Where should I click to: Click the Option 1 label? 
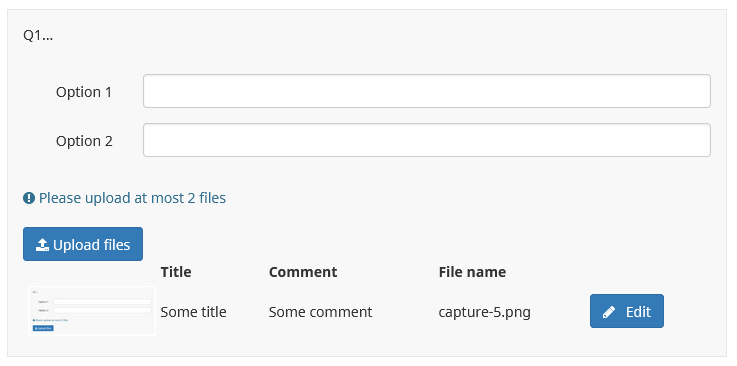click(x=84, y=92)
